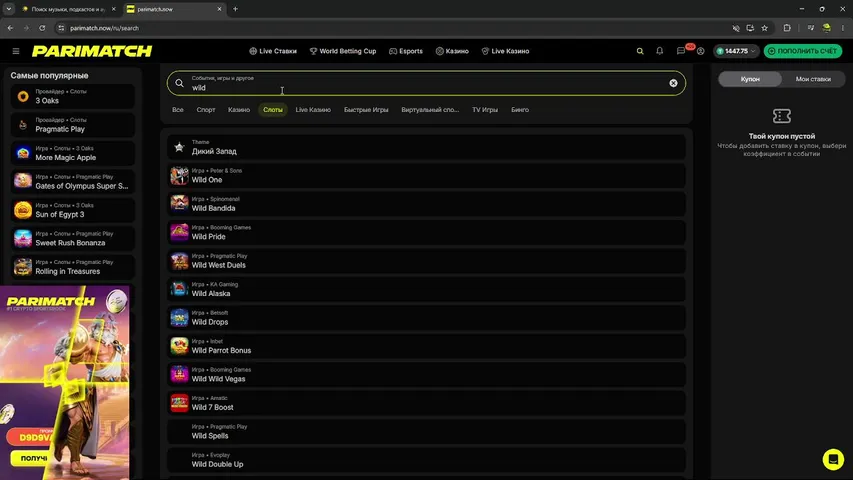Viewport: 853px width, 480px height.
Task: Switch to the Мои ставки toggle
Action: click(x=813, y=79)
